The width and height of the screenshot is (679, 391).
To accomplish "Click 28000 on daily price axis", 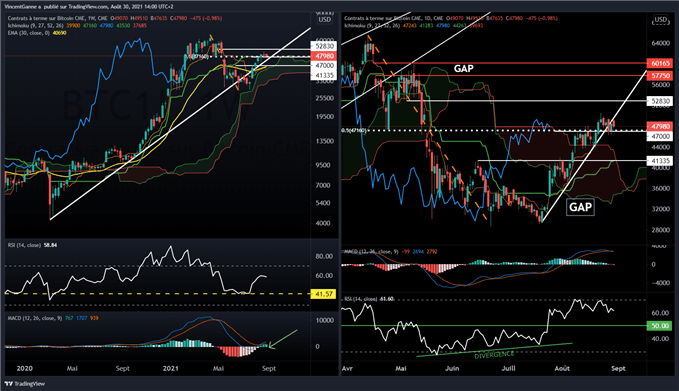I will [660, 230].
